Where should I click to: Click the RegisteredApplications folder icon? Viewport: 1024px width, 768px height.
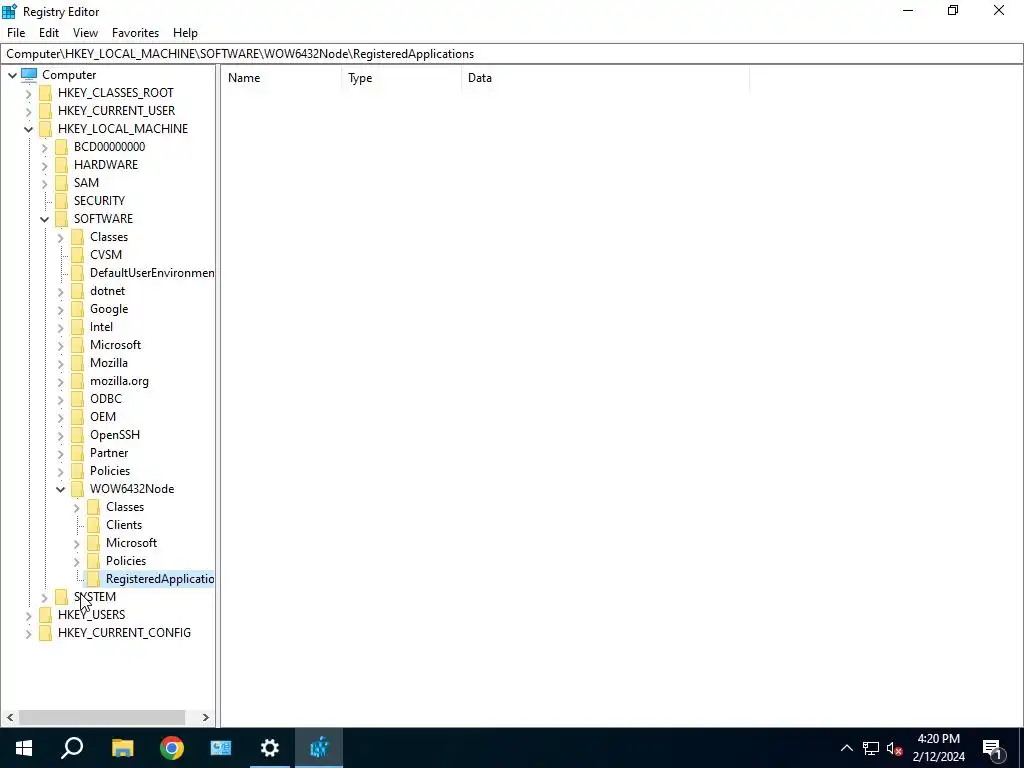tap(94, 579)
